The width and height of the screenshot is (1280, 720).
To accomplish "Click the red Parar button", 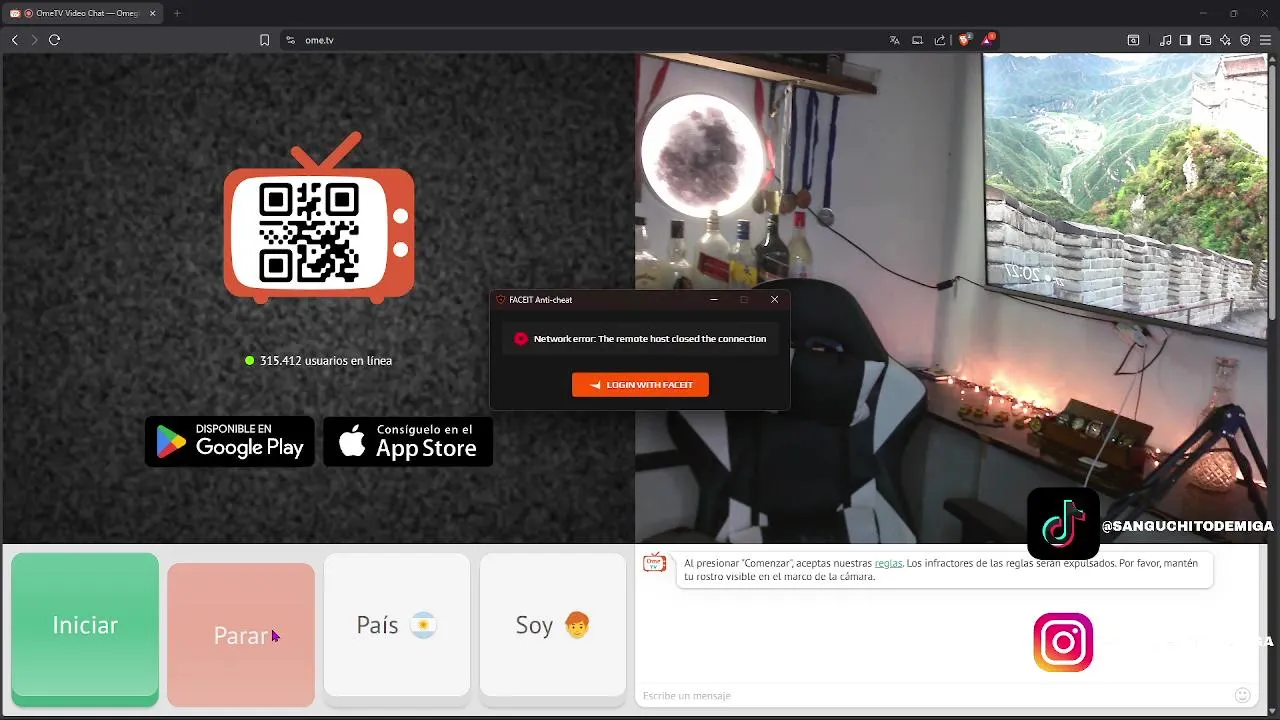I will 241,634.
